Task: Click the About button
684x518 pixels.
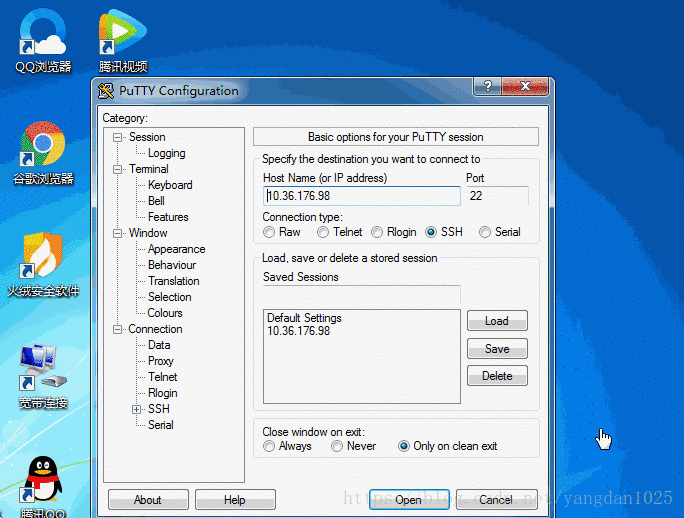Action: click(x=148, y=500)
